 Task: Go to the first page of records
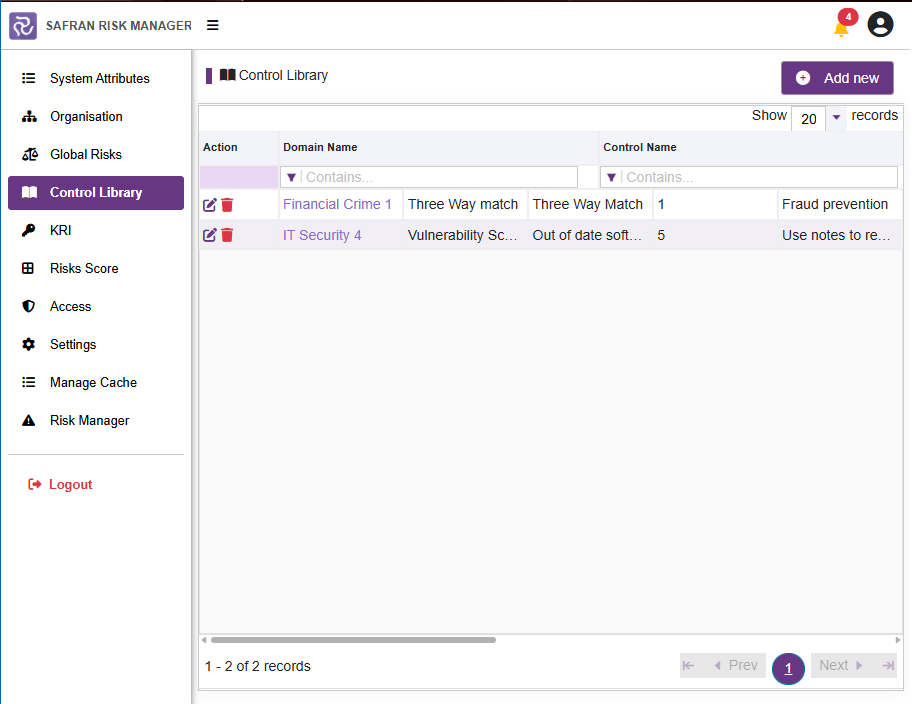coord(689,665)
